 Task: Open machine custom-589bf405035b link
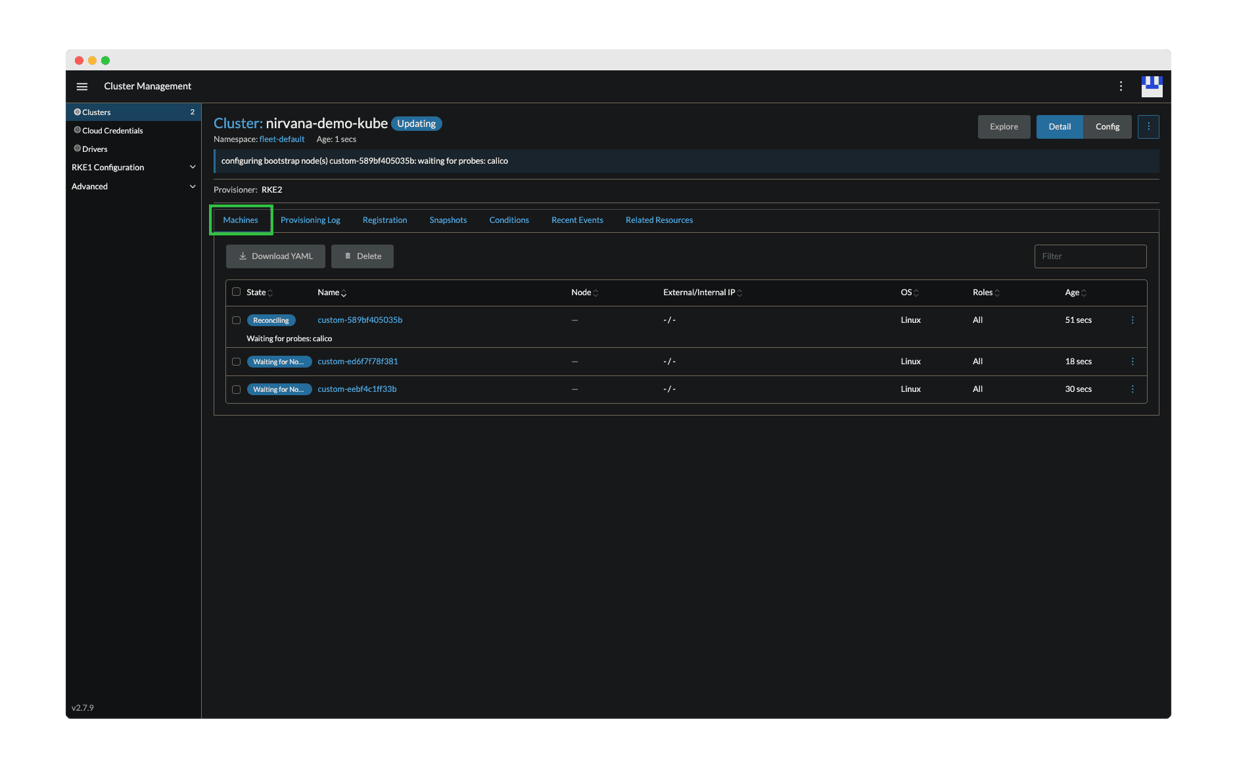360,320
